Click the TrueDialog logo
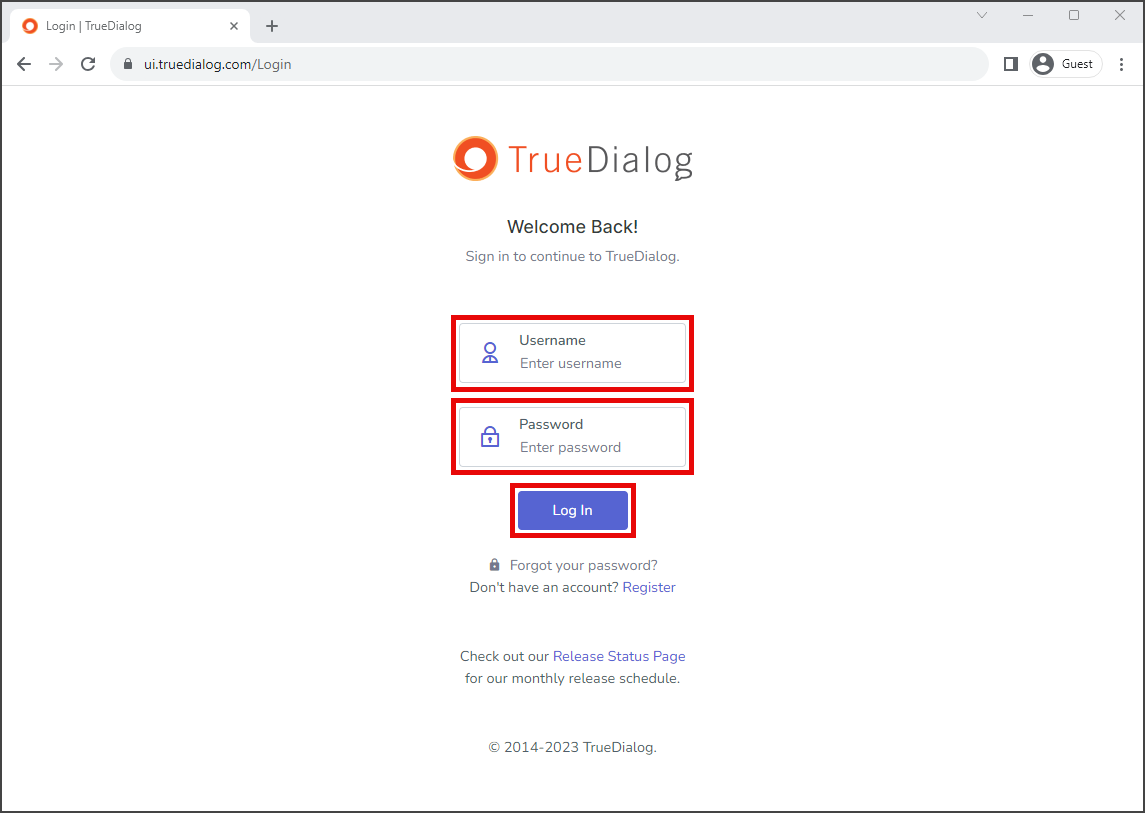Viewport: 1145px width, 813px height. point(572,159)
